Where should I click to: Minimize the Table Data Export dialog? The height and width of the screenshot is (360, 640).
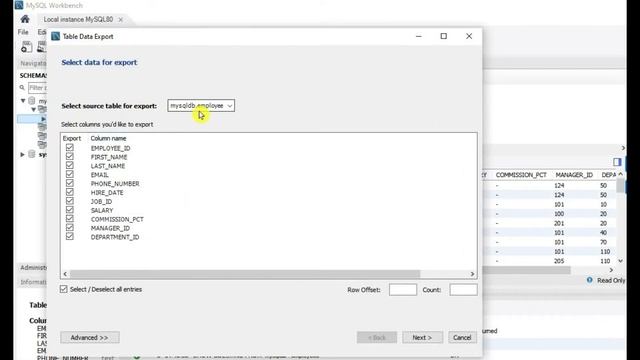(x=418, y=36)
